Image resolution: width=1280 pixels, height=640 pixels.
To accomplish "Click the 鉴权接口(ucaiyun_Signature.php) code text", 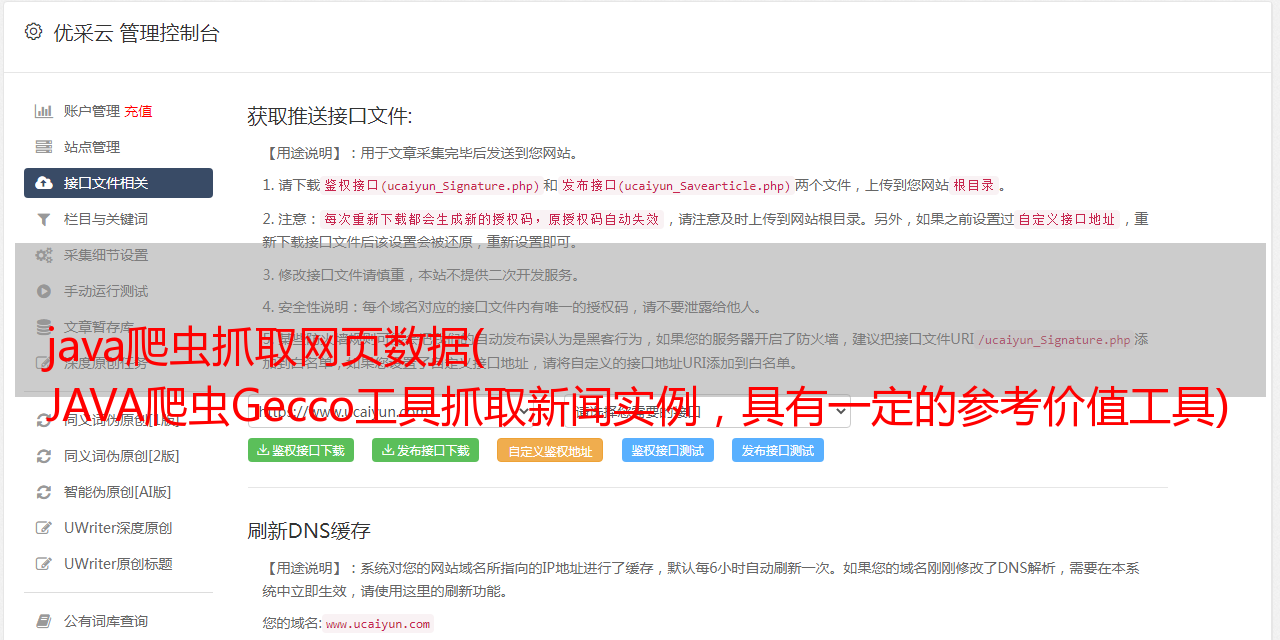I will 431,185.
